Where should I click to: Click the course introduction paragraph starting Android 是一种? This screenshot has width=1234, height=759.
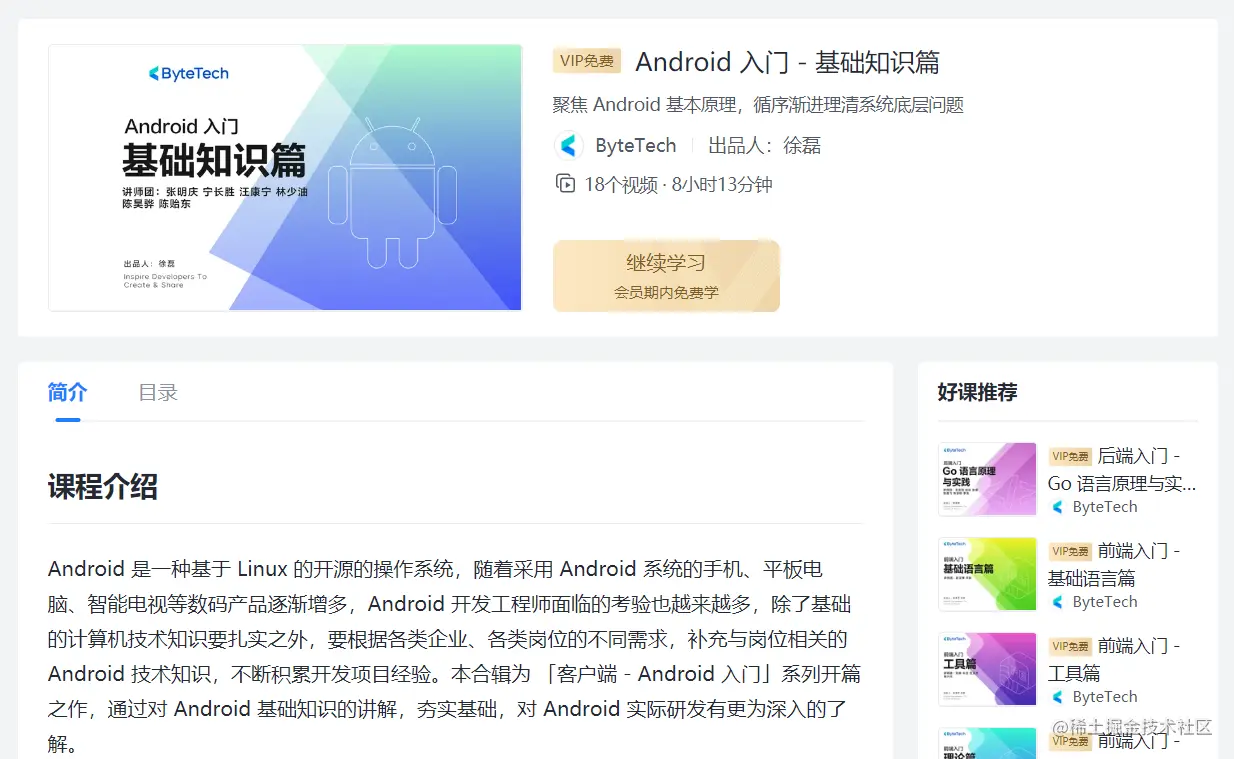coord(454,656)
